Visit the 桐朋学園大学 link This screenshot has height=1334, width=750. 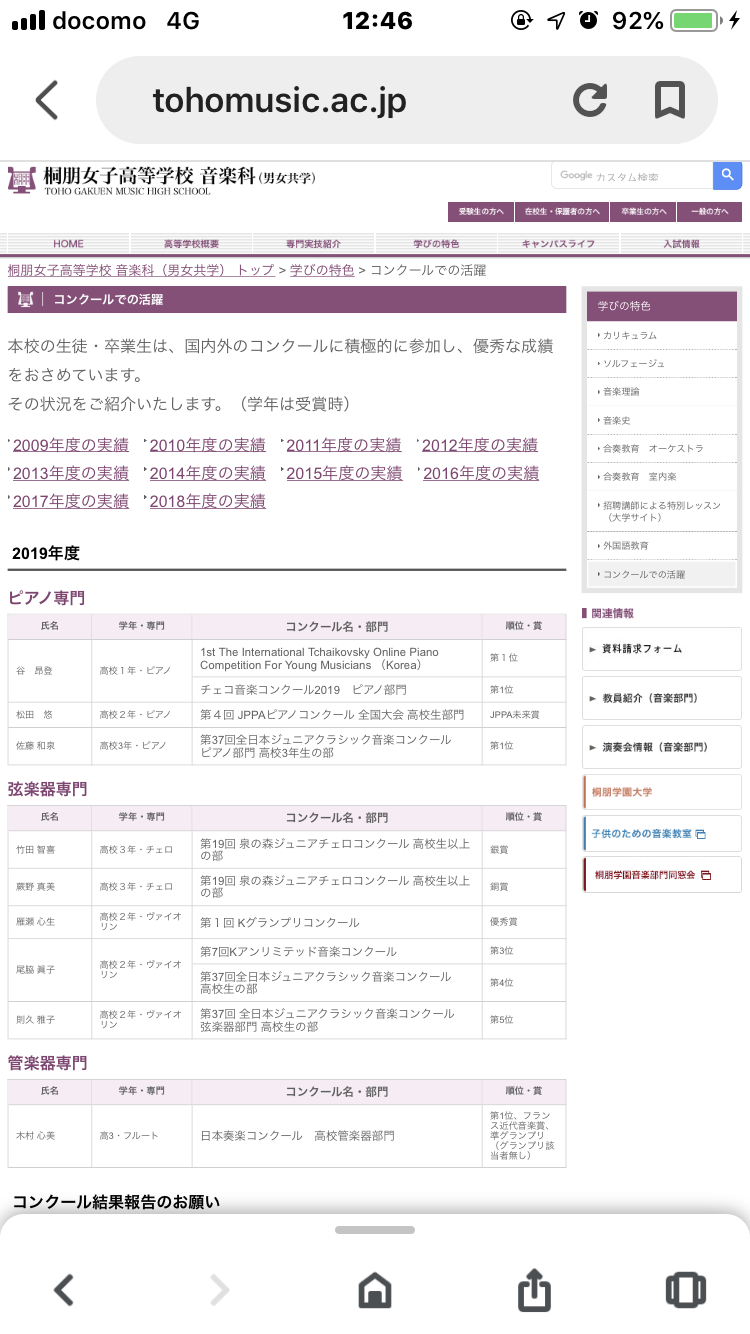(x=662, y=792)
